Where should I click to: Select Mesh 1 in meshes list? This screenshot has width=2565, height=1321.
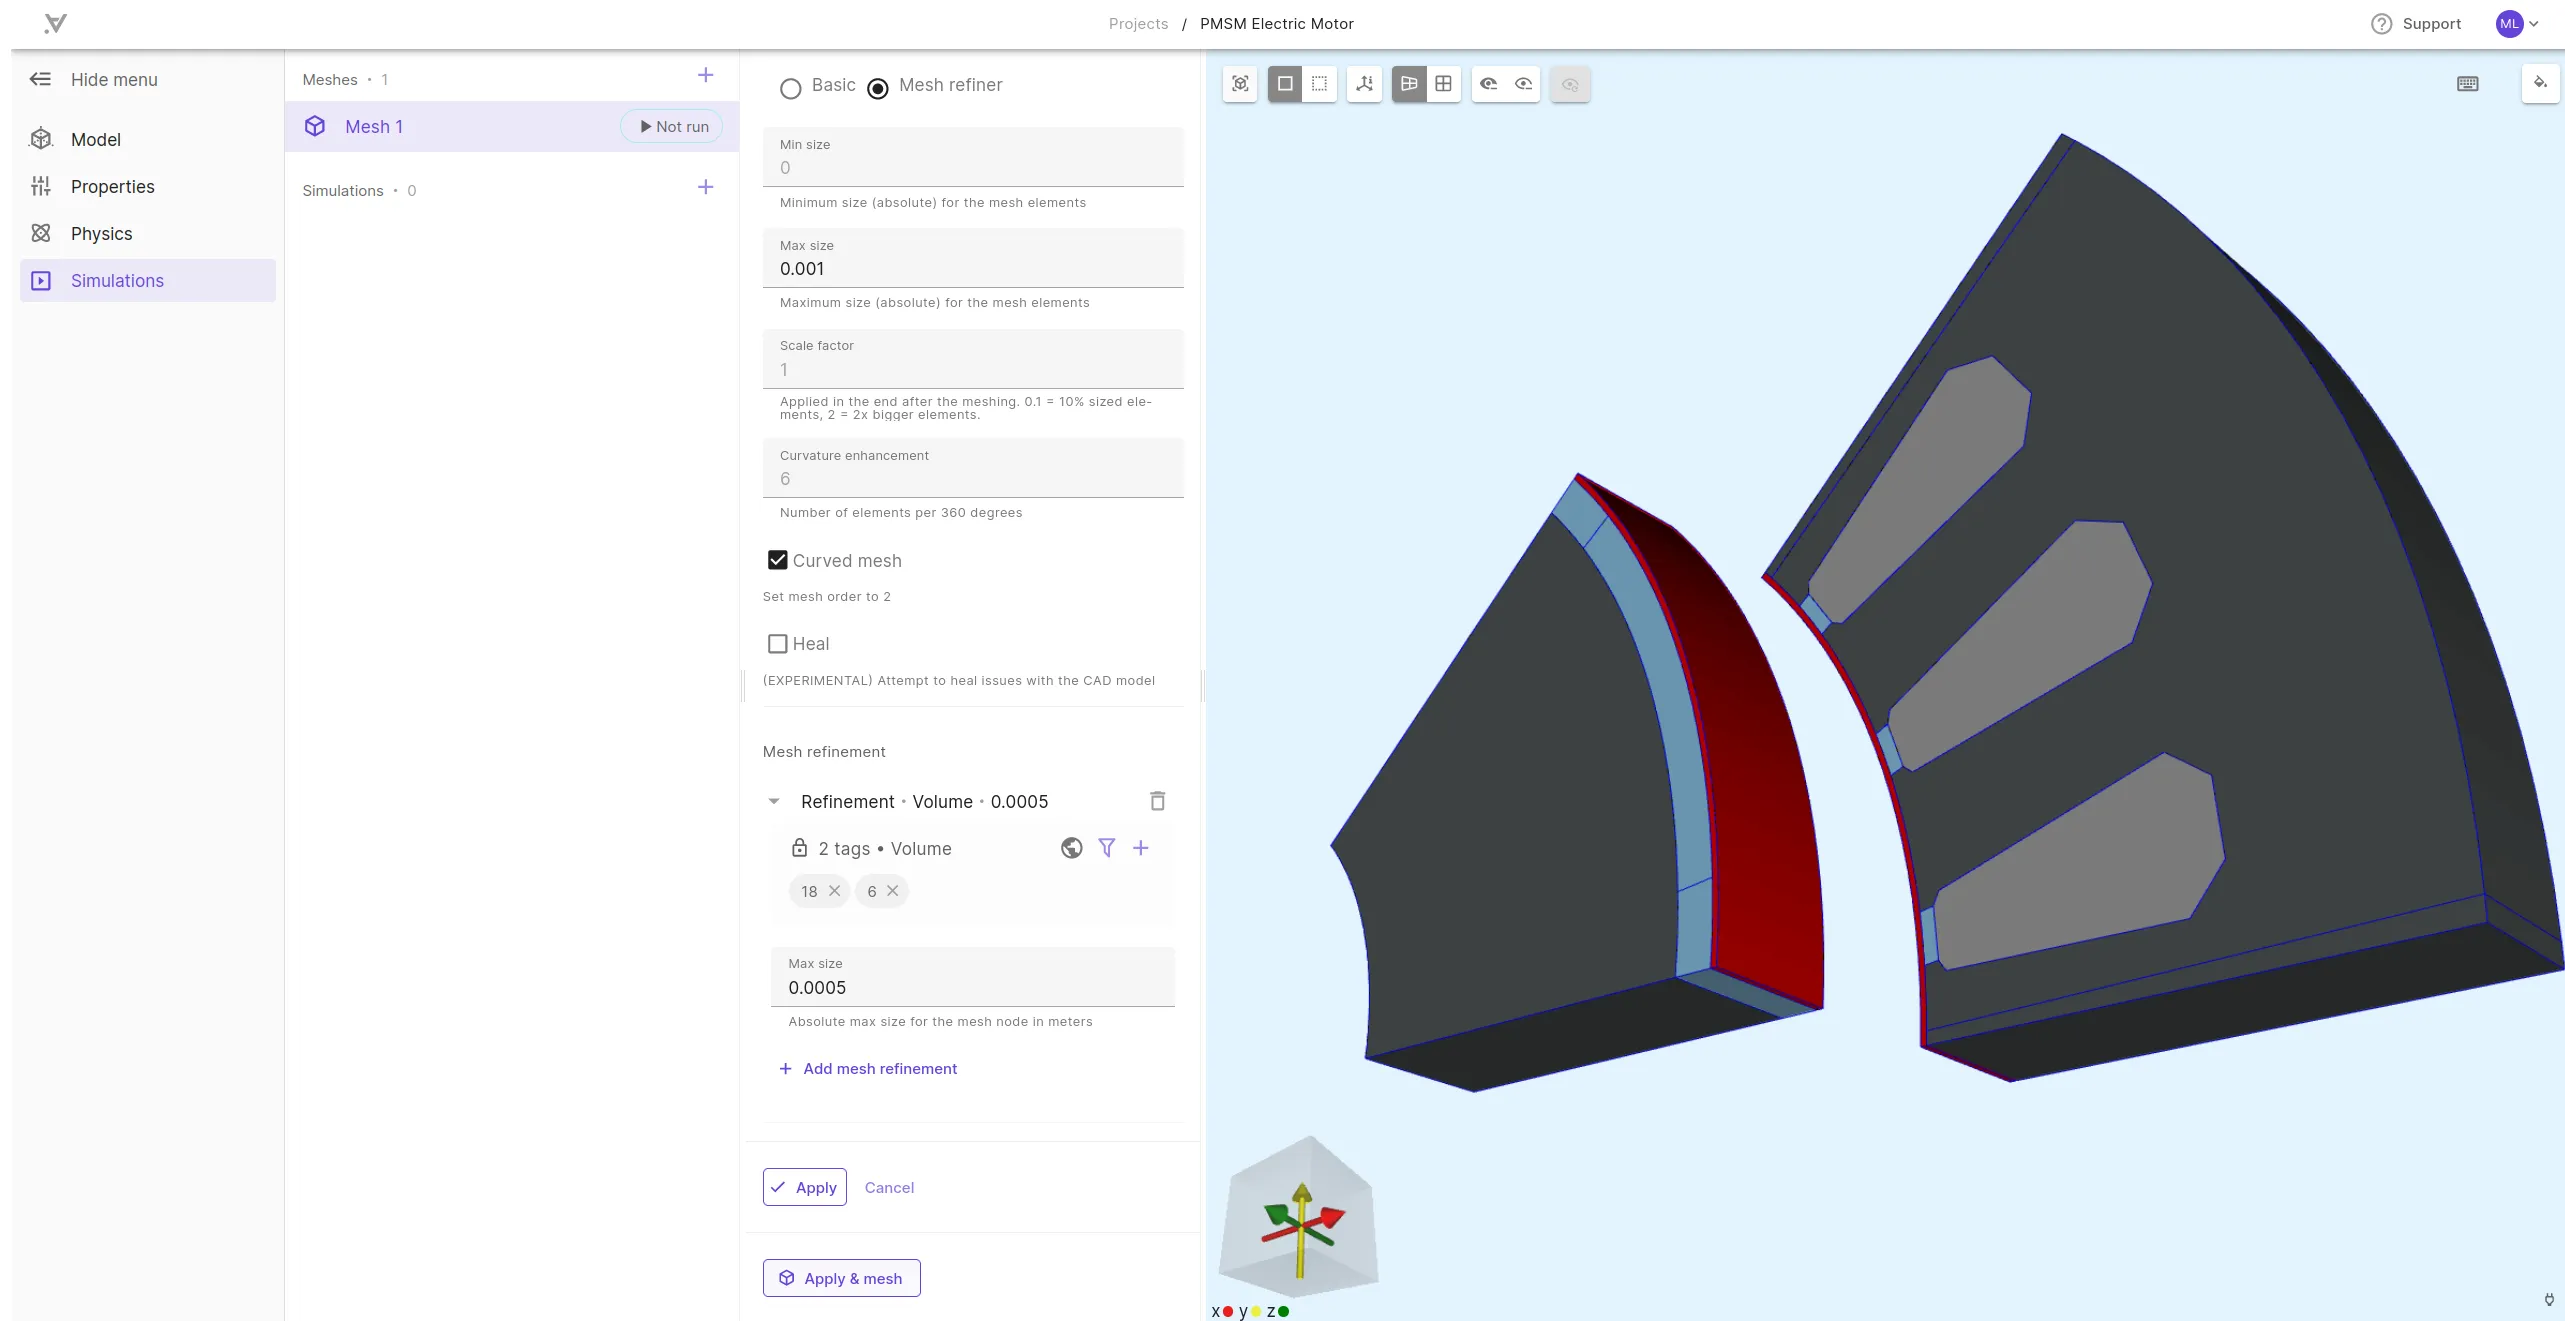click(x=511, y=126)
